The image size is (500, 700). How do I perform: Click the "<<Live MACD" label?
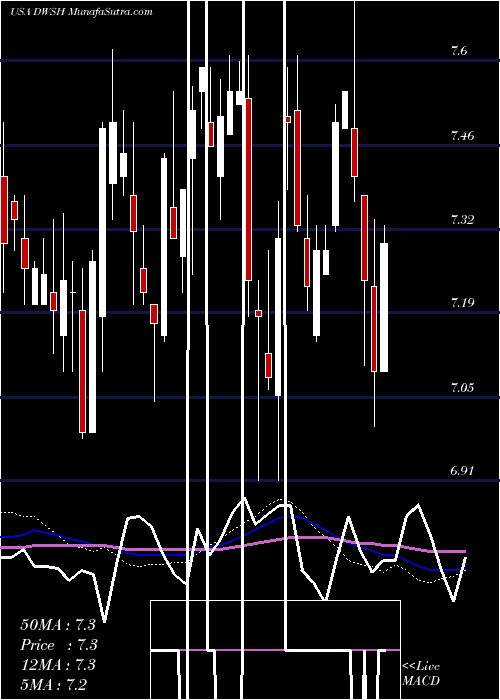point(421,673)
